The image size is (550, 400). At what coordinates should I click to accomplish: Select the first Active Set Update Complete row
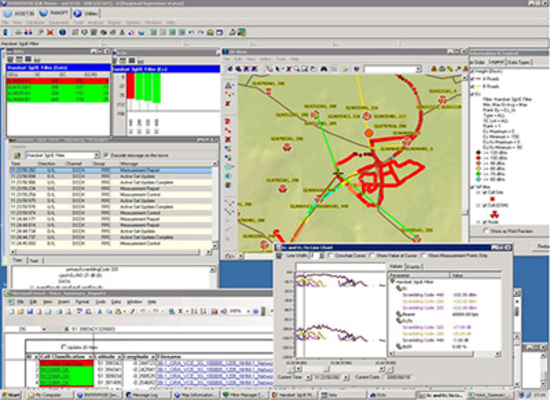(111, 182)
